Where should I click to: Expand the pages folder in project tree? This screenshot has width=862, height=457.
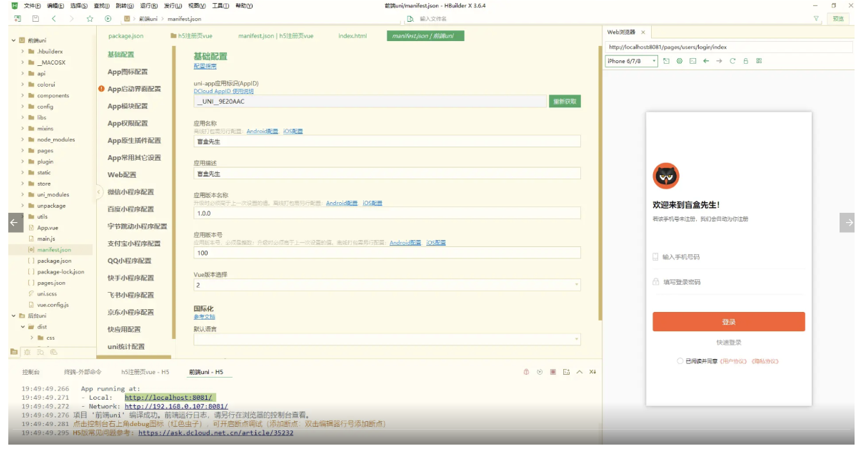tap(23, 151)
